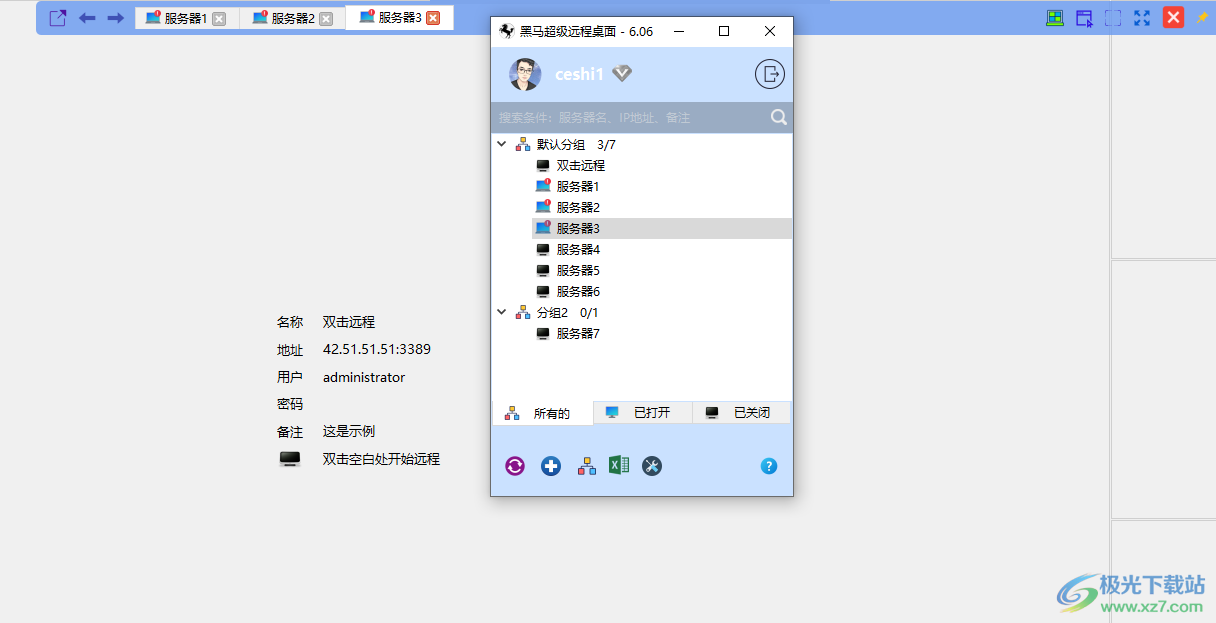Screen dimensions: 1216x623
Task: Click the pop-out window icon in top toolbar
Action: [58, 18]
